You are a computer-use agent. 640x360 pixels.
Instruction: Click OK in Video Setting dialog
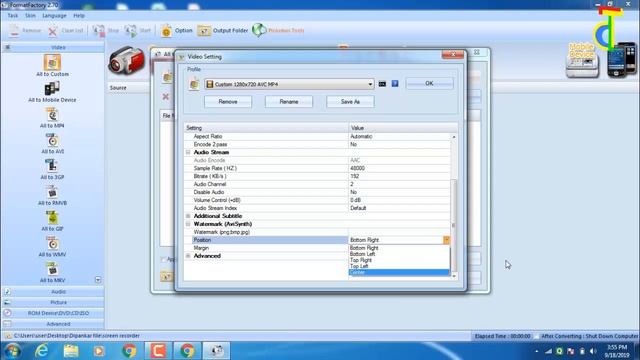[x=429, y=83]
